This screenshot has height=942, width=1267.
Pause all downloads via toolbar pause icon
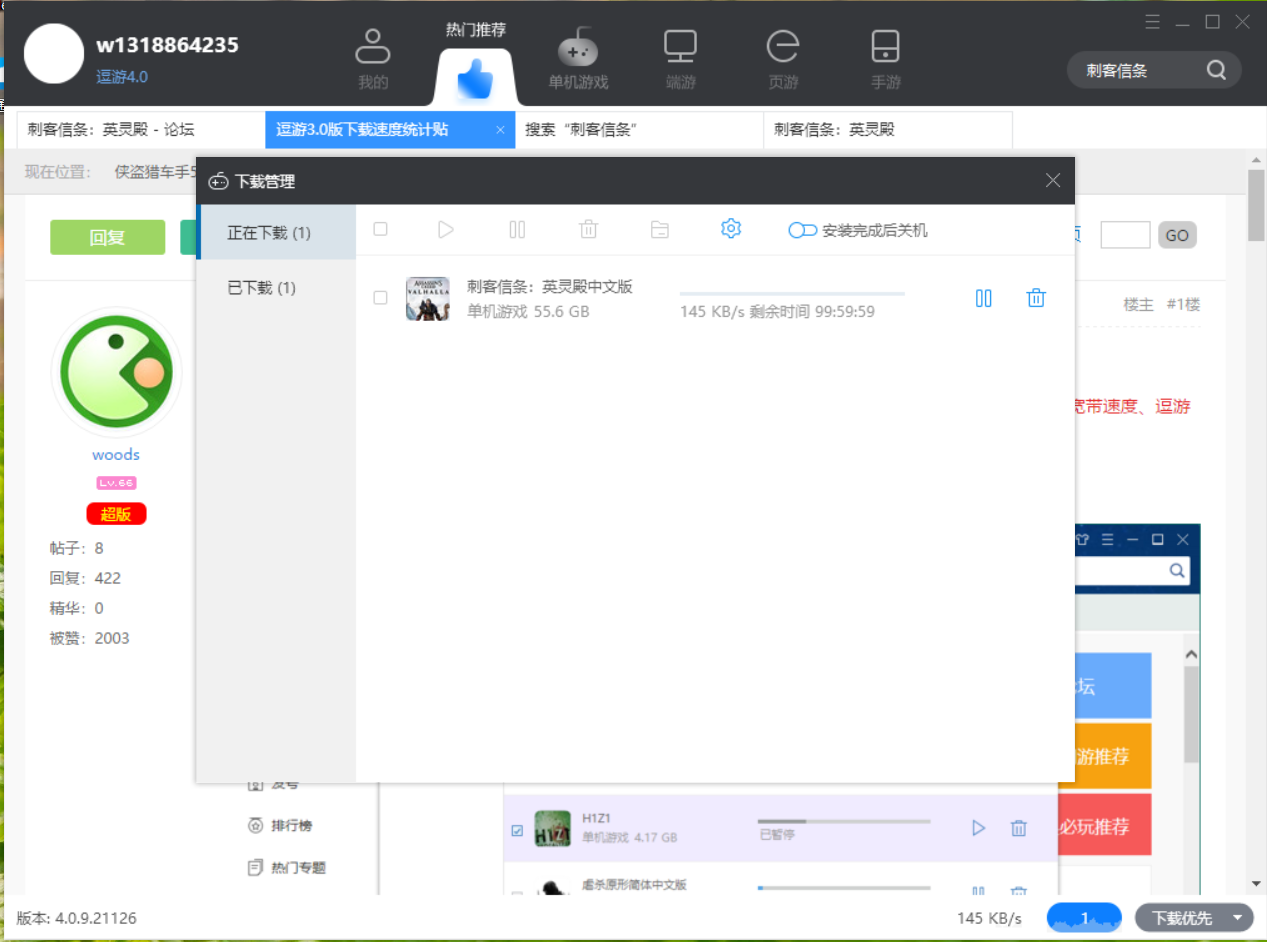(x=517, y=229)
